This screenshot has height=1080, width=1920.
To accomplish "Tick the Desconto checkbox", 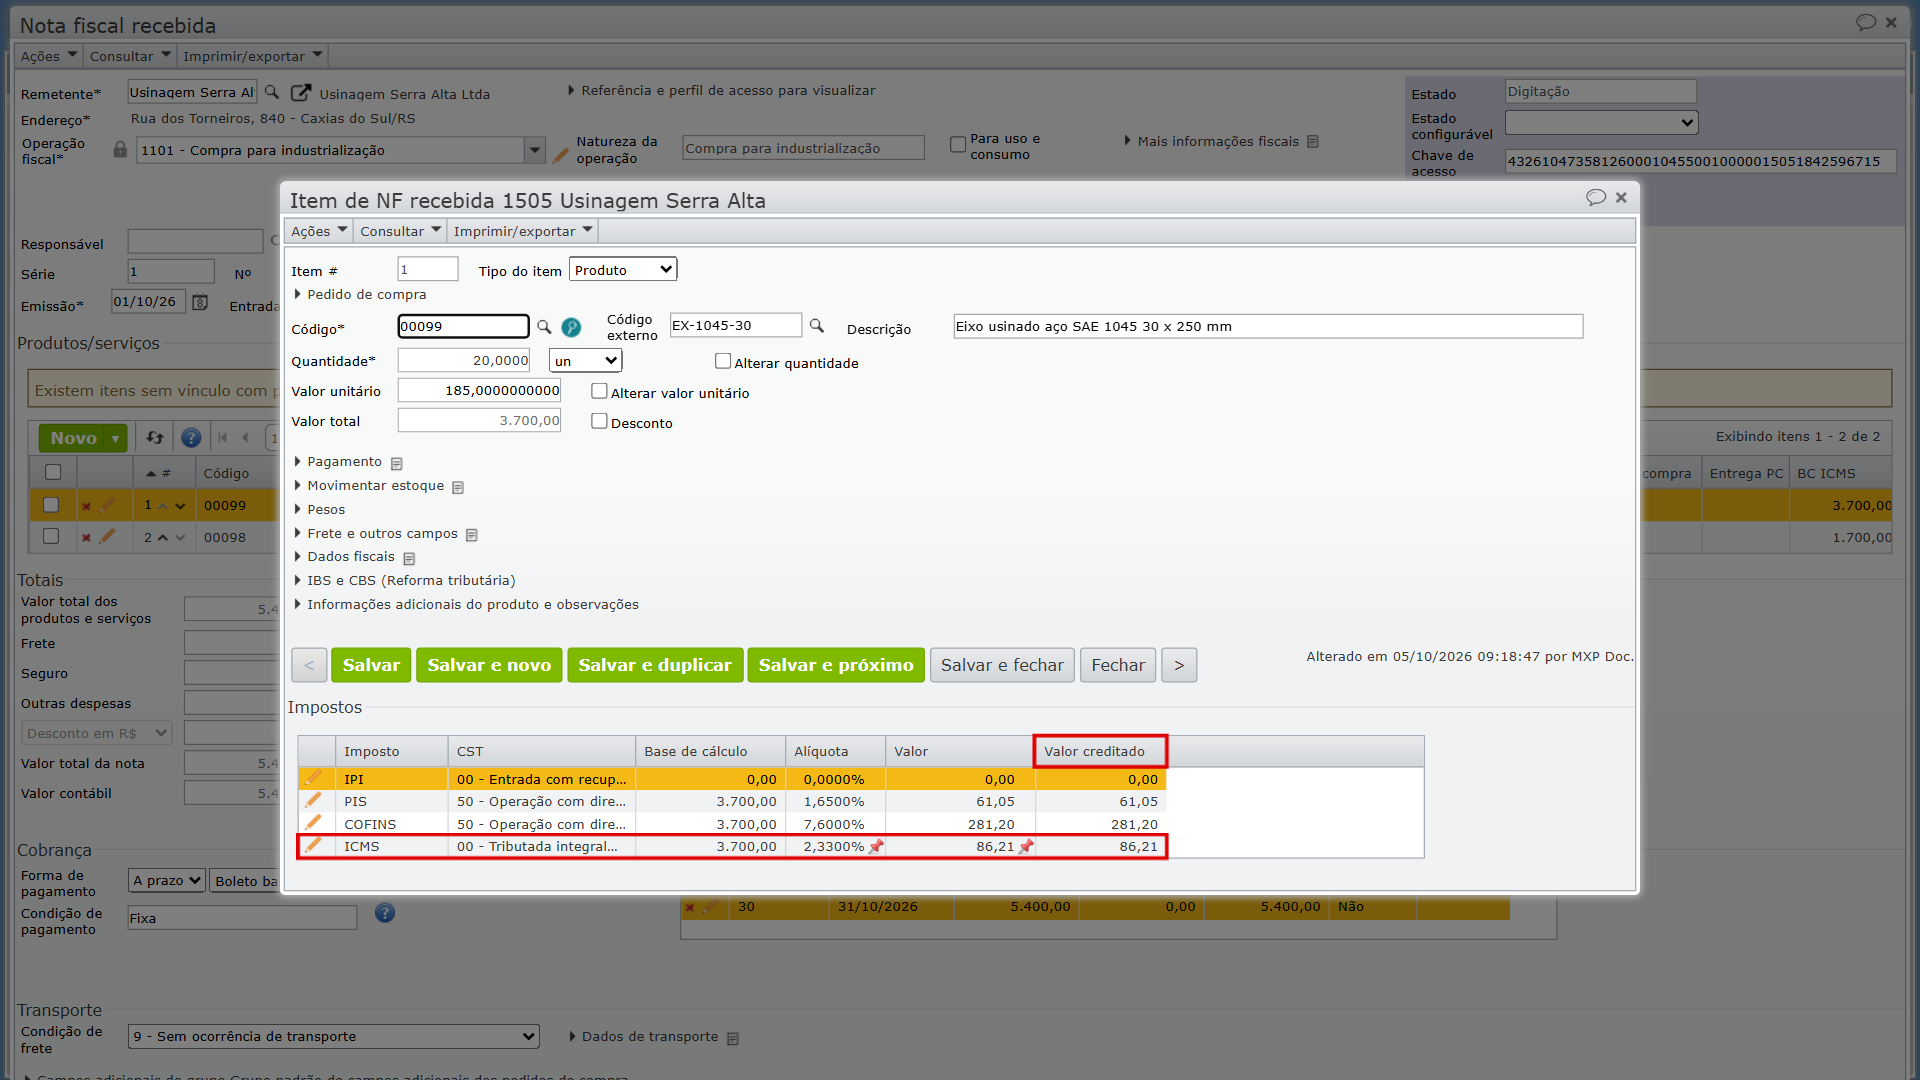I will [599, 421].
